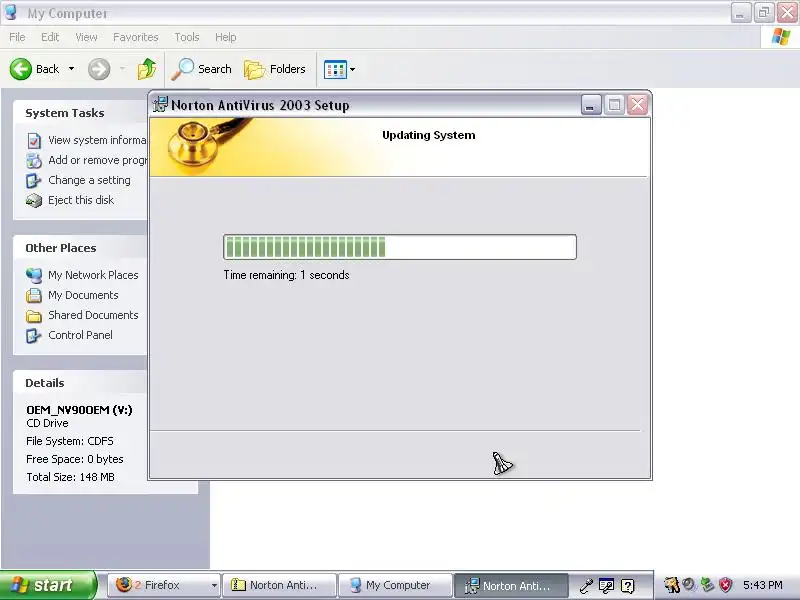800x600 pixels.
Task: Open My Documents from Other Places
Action: 83,295
